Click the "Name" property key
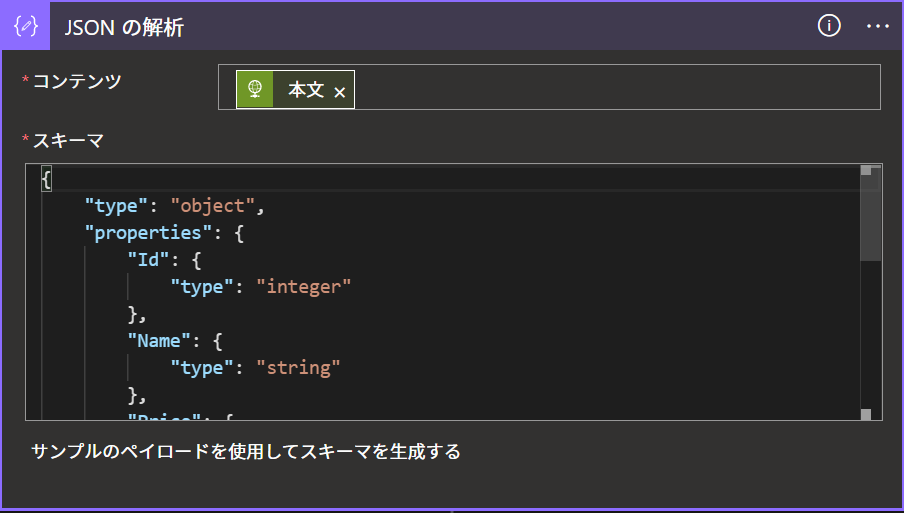Viewport: 904px width, 513px height. coord(159,341)
